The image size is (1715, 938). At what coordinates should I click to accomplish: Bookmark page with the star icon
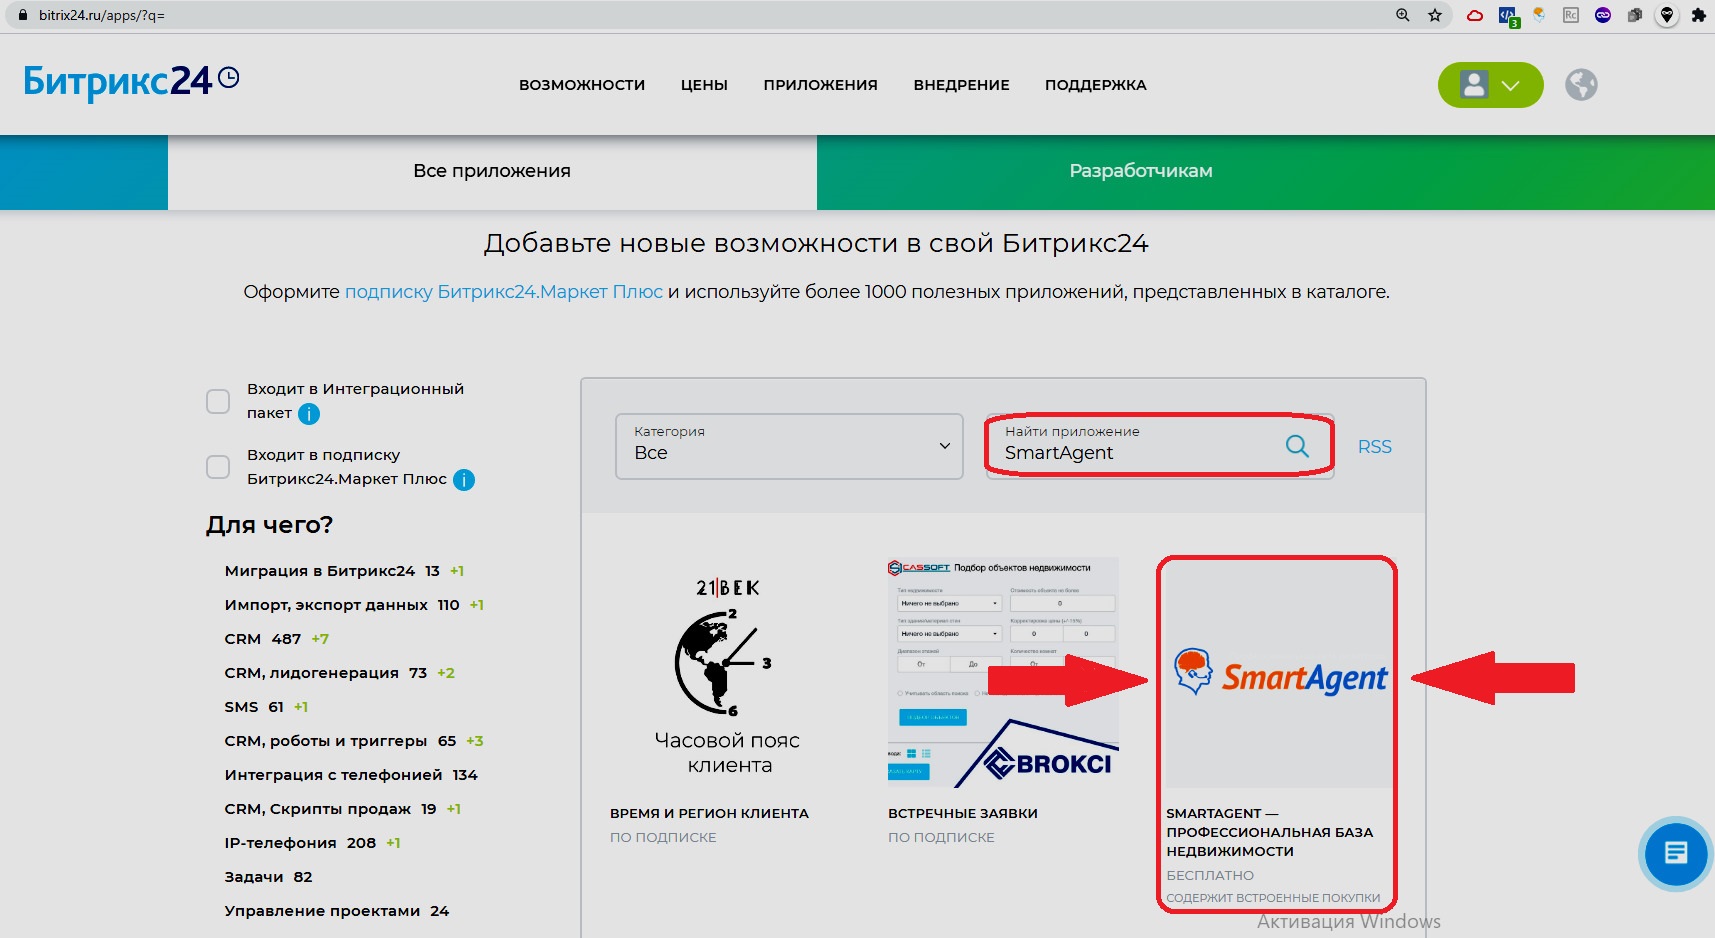coord(1435,15)
